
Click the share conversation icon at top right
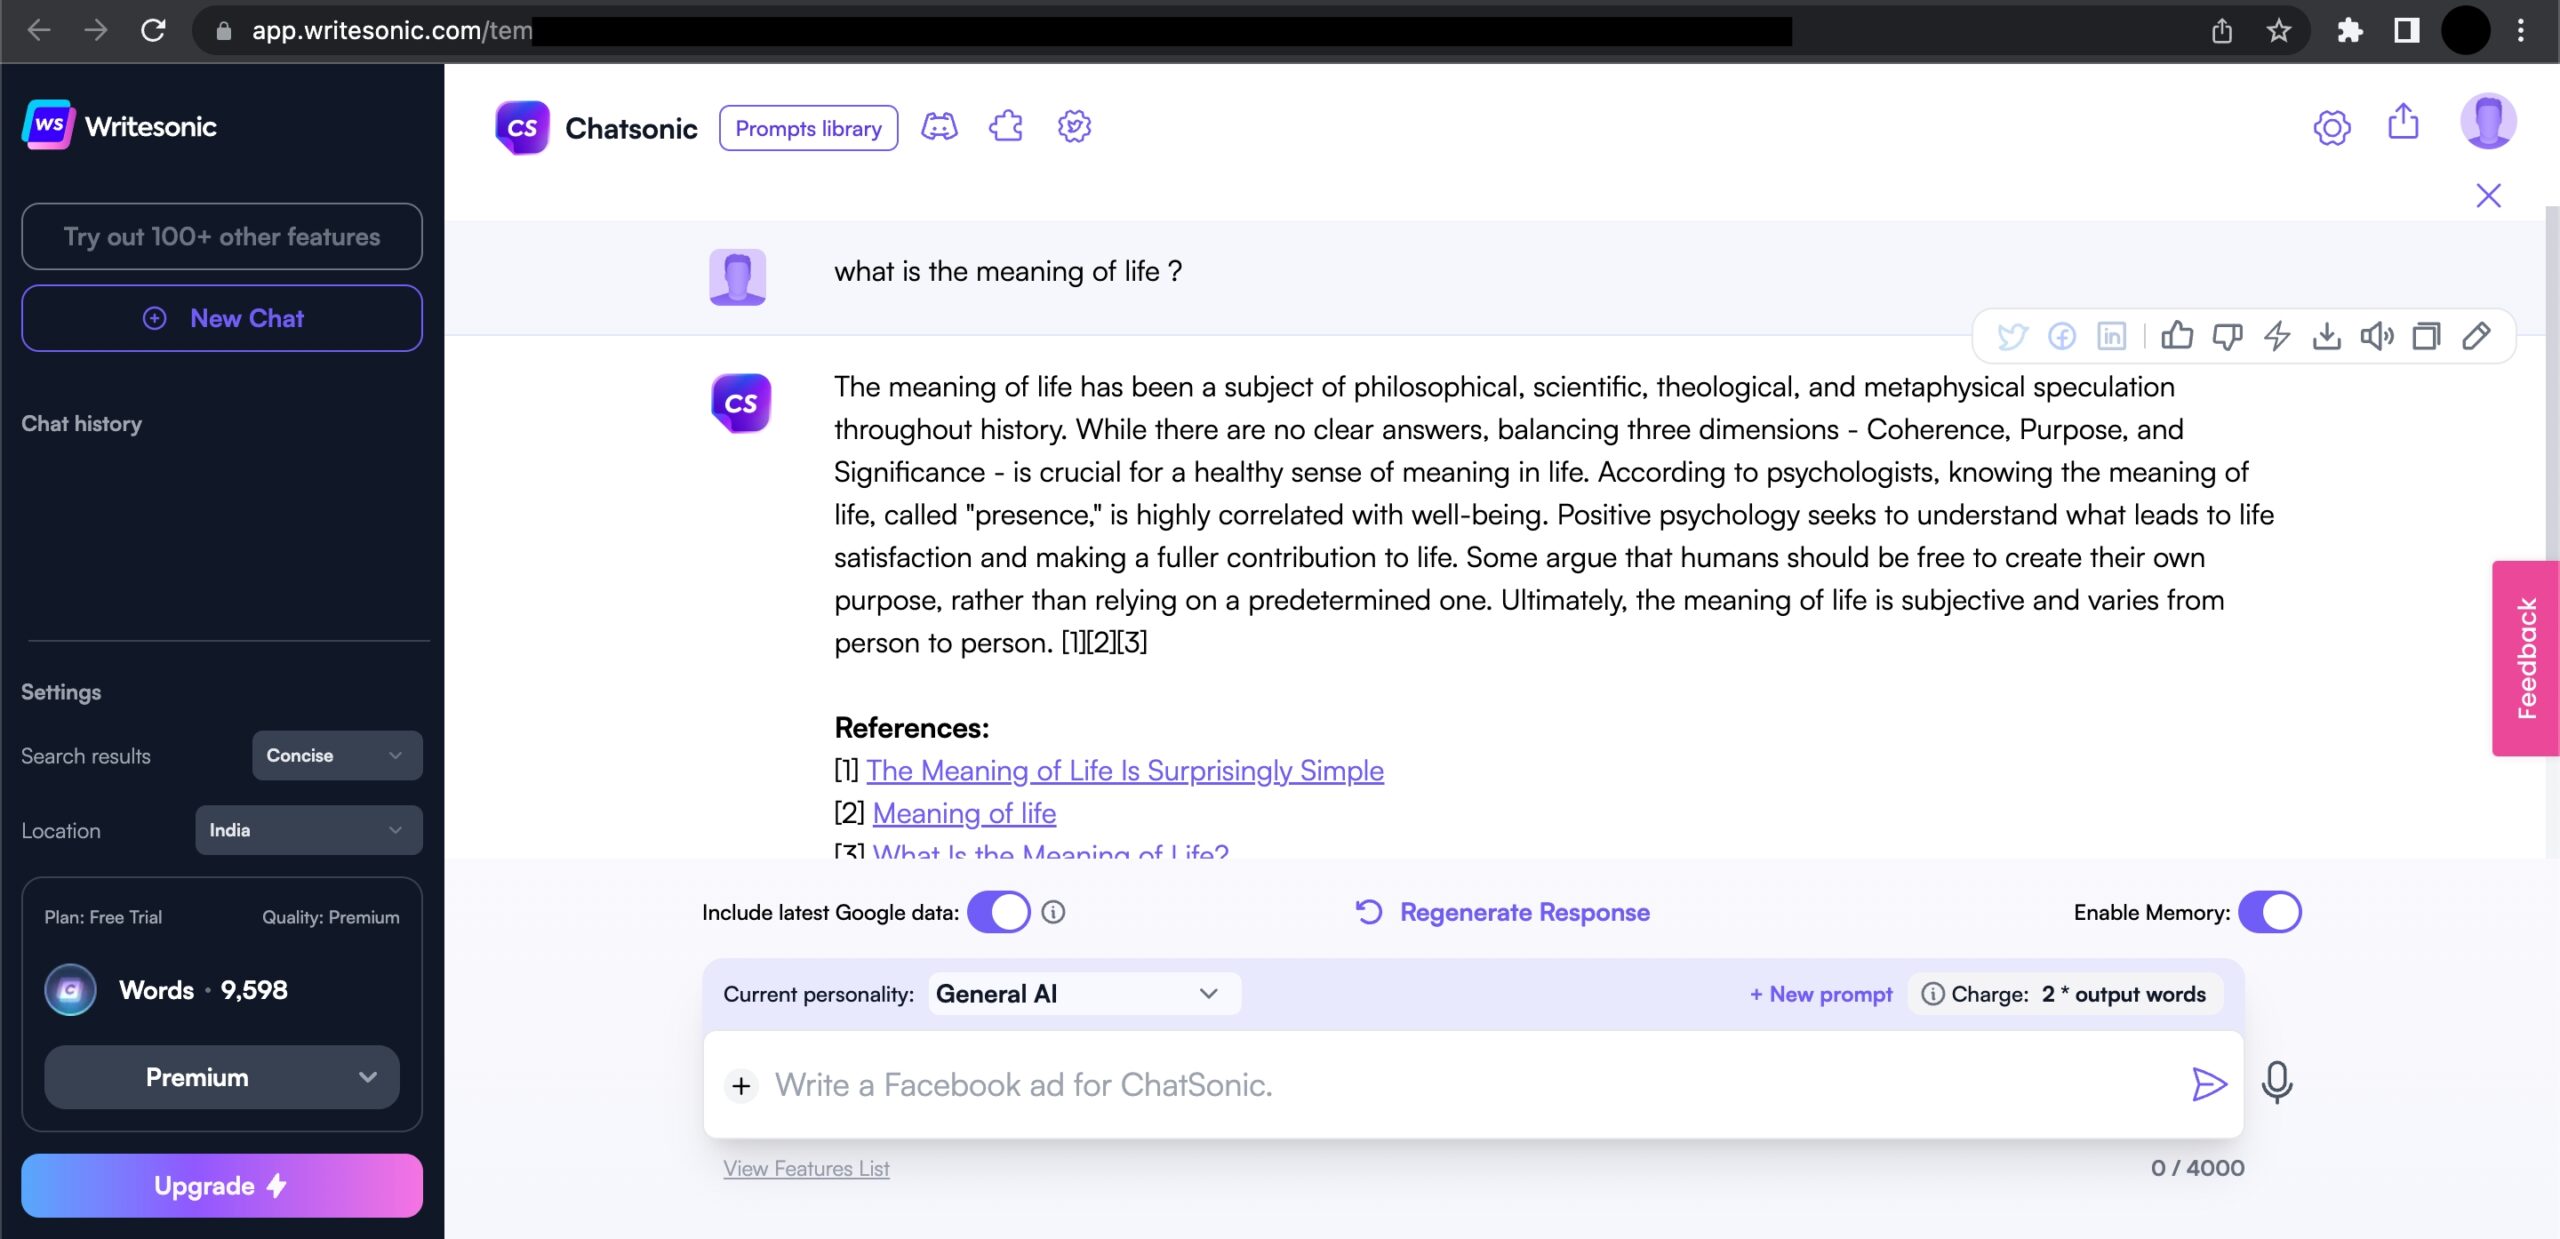point(2403,122)
